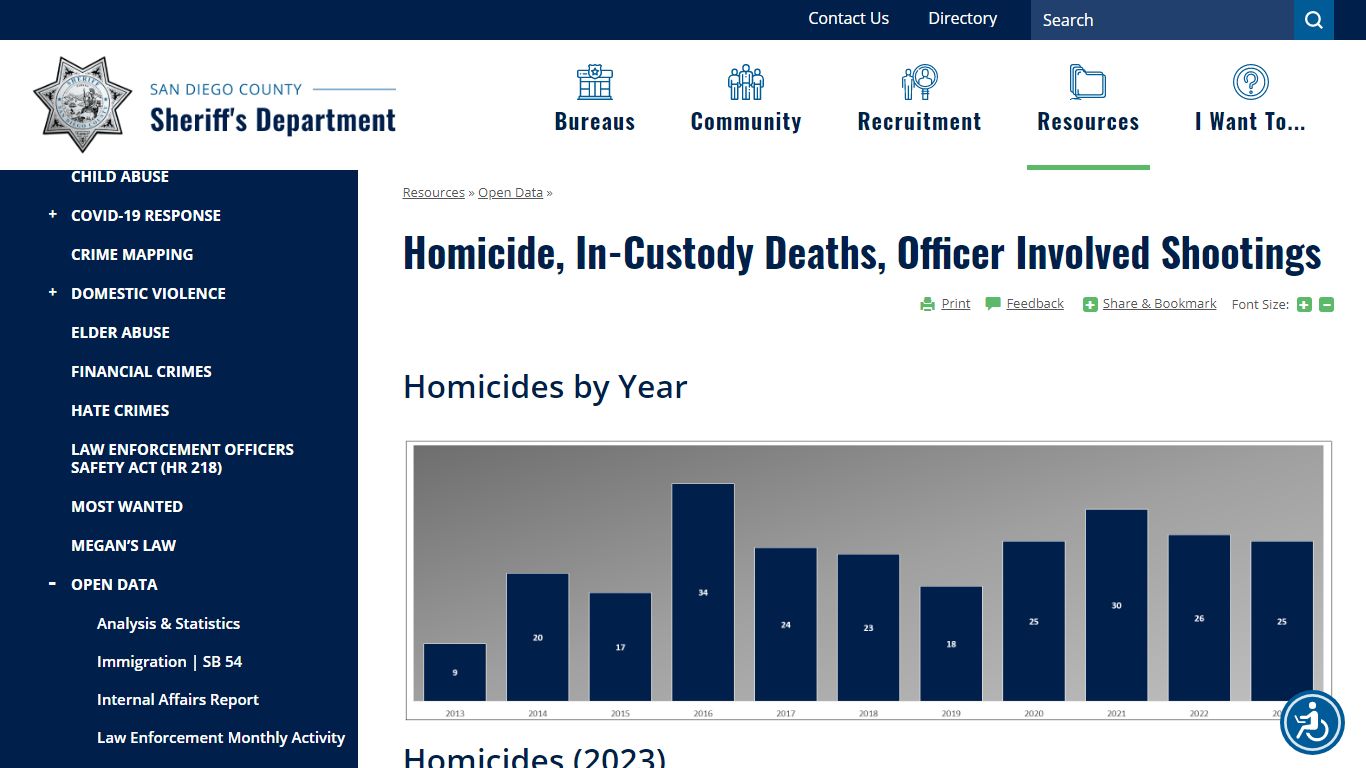
Task: Click the 2019 bar showing 18
Action: (x=951, y=644)
